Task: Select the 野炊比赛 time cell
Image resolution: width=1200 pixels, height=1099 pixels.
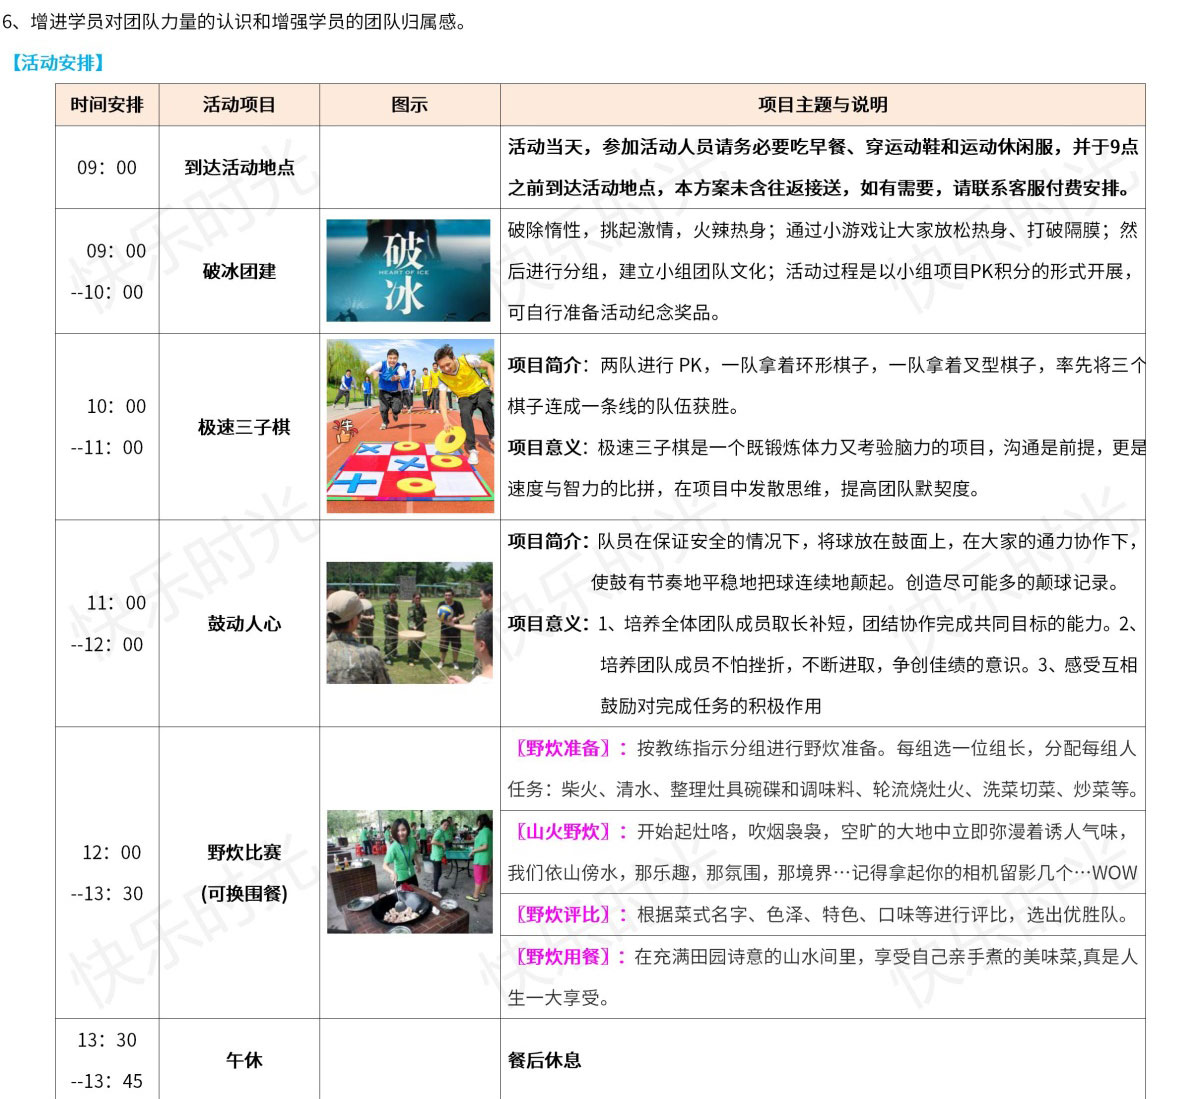Action: coord(107,872)
